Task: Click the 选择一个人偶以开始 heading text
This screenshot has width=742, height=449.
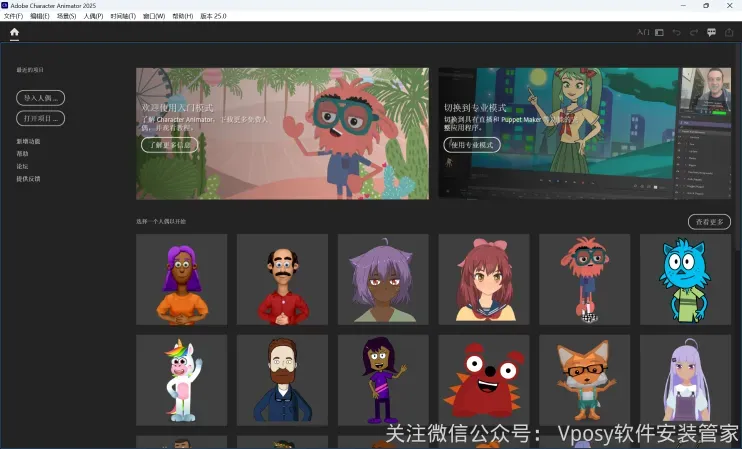Action: tap(161, 221)
